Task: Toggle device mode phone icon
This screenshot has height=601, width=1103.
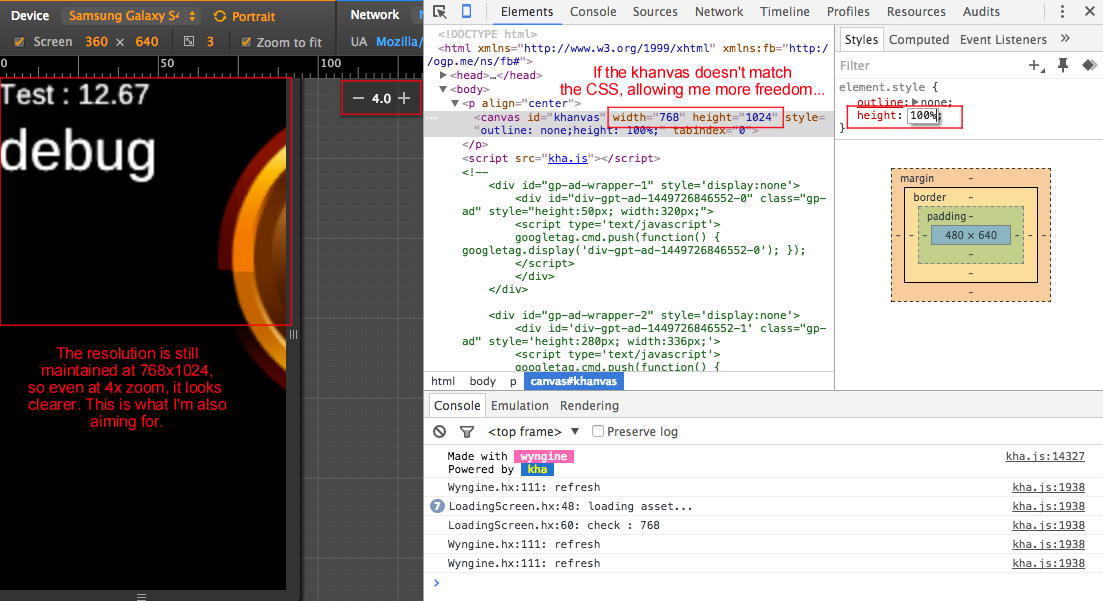Action: [x=466, y=11]
